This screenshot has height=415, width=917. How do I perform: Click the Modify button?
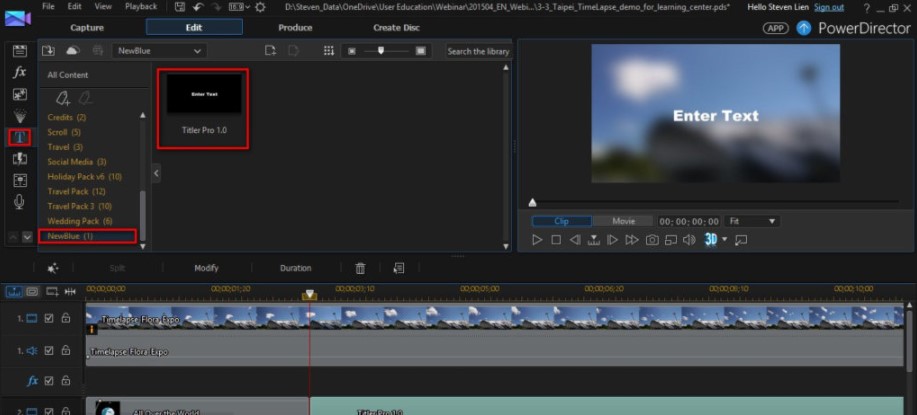pyautogui.click(x=206, y=268)
